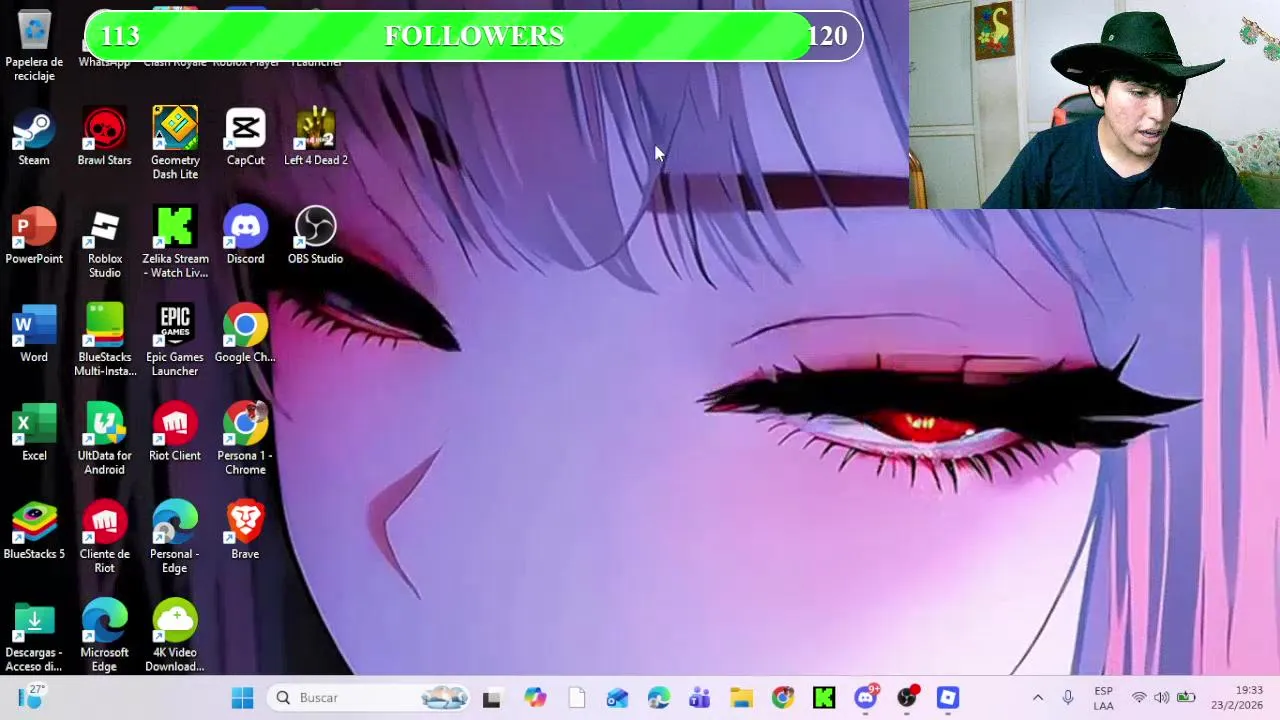Open the weather widget showing 27°
The image size is (1280, 720).
(32, 697)
